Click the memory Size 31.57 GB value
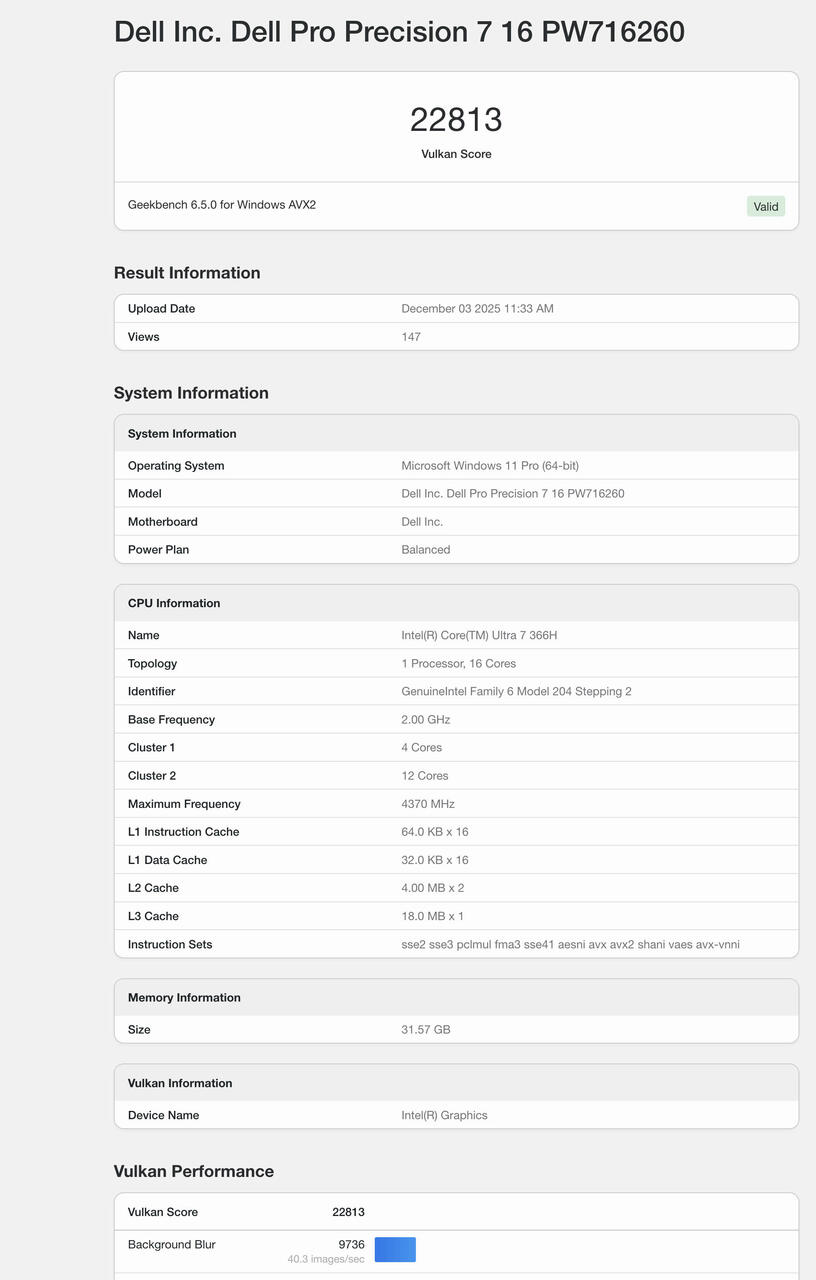This screenshot has width=816, height=1280. pos(426,1030)
